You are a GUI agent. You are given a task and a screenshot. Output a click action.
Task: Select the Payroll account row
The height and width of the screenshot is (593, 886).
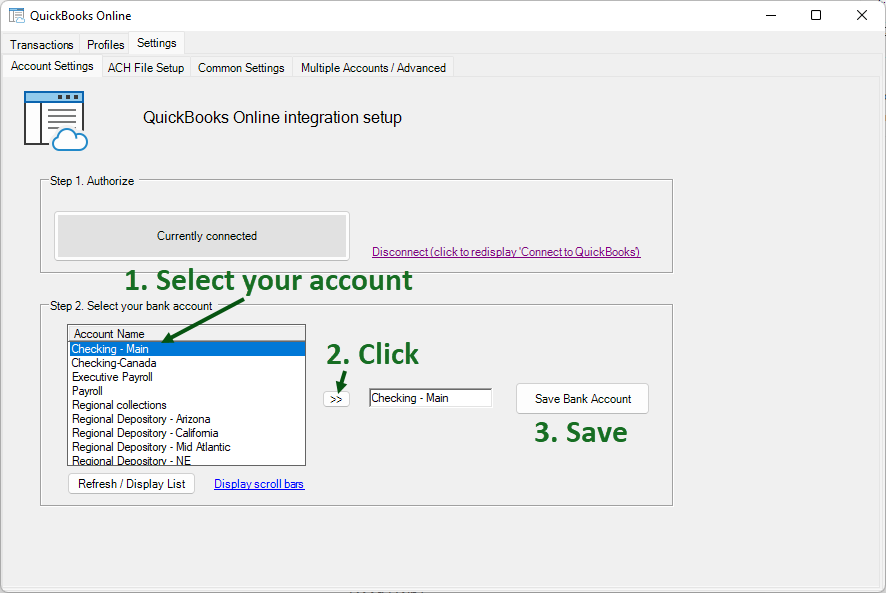[x=187, y=391]
